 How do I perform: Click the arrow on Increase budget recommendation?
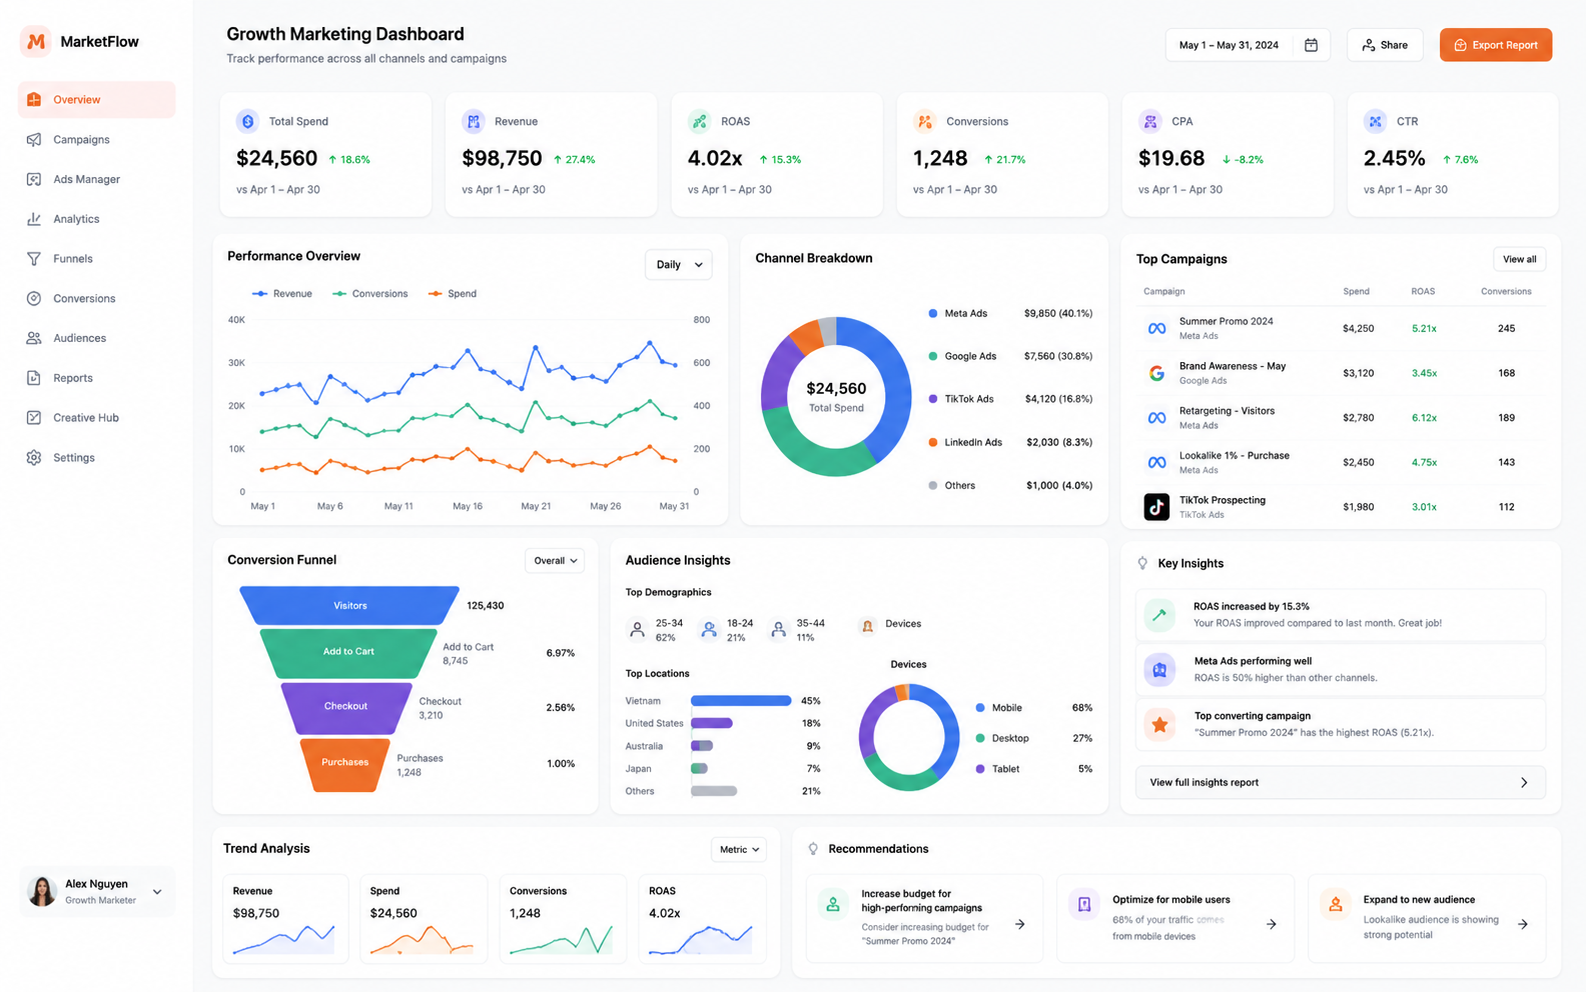coord(1020,925)
